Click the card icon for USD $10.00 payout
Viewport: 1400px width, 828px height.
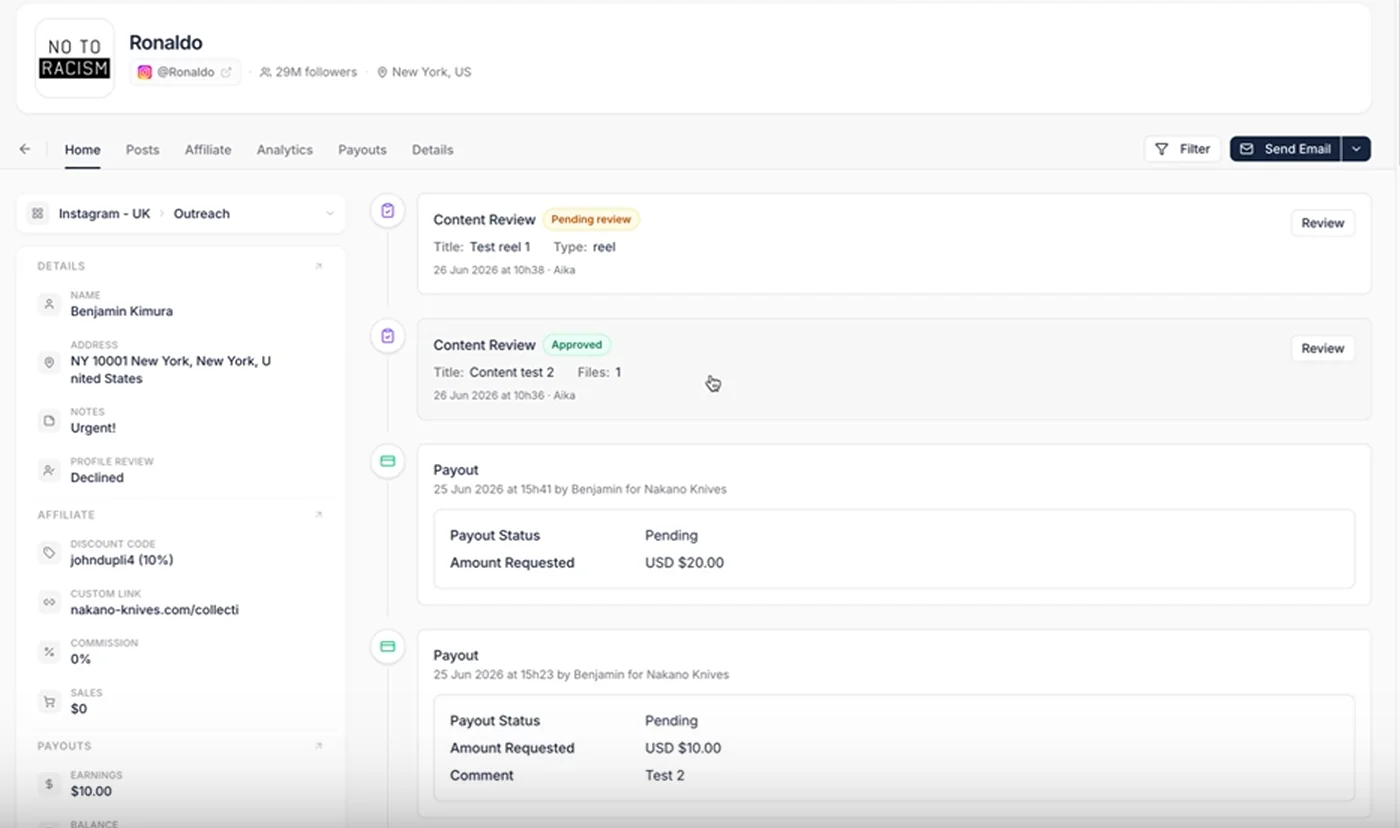(388, 646)
